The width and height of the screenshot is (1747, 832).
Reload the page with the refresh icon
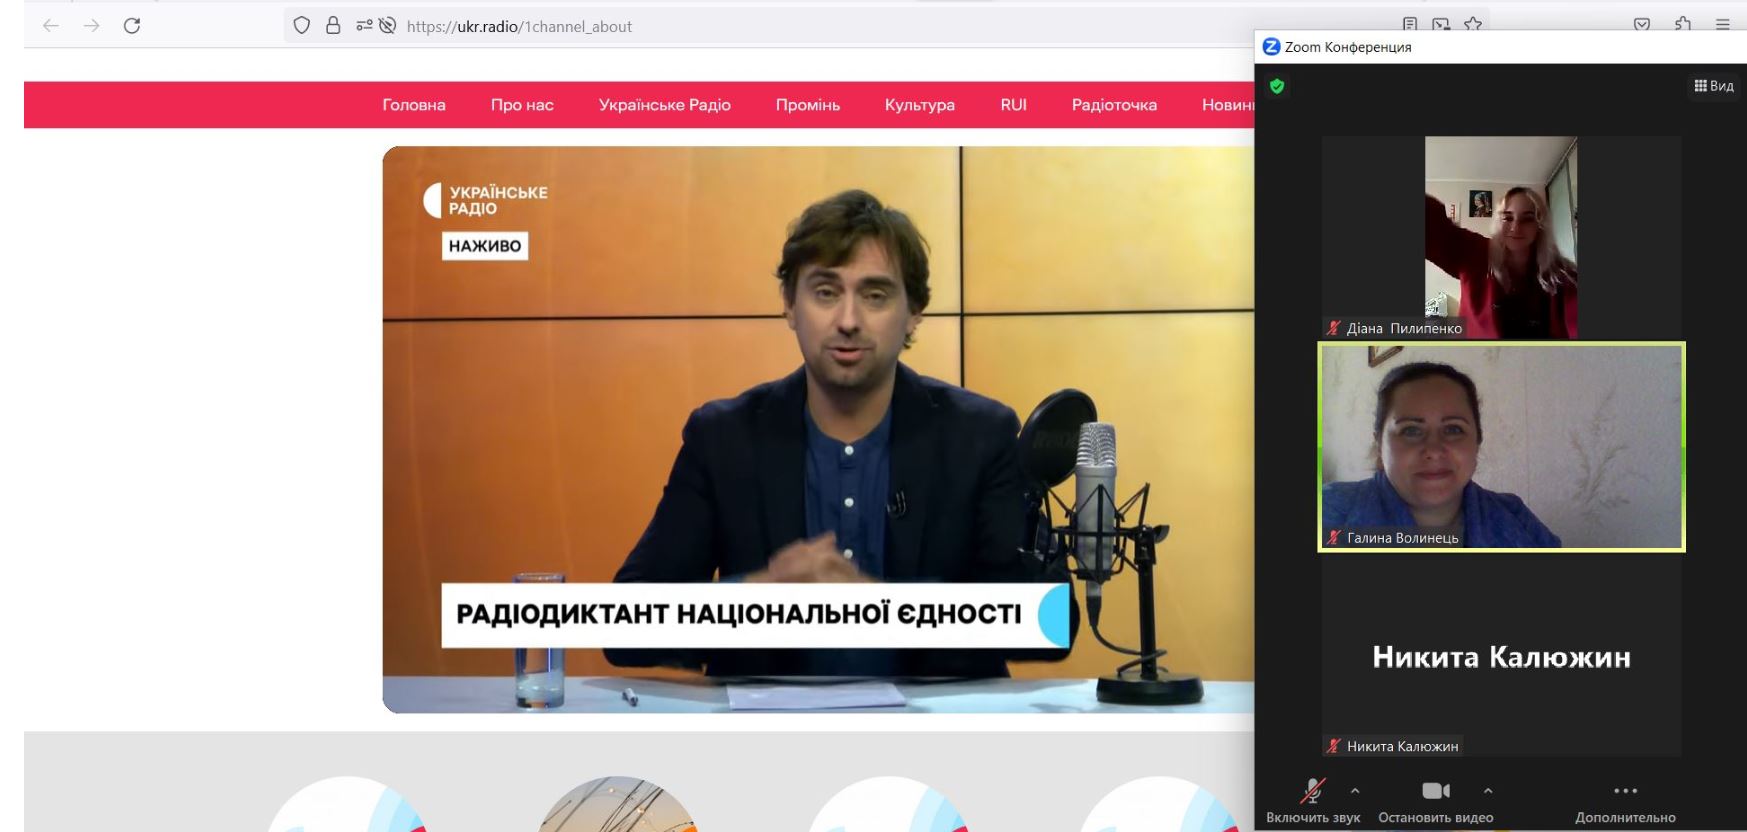pos(132,26)
